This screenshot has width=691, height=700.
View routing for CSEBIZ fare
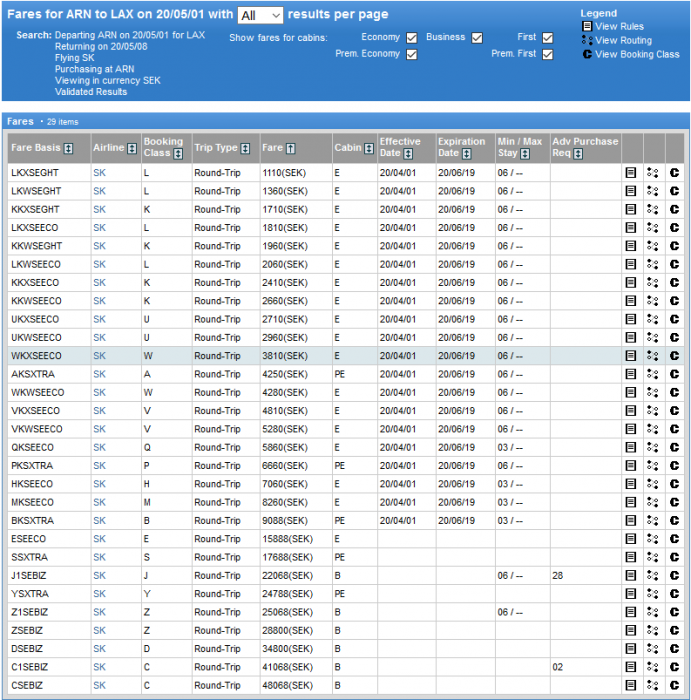(652, 685)
